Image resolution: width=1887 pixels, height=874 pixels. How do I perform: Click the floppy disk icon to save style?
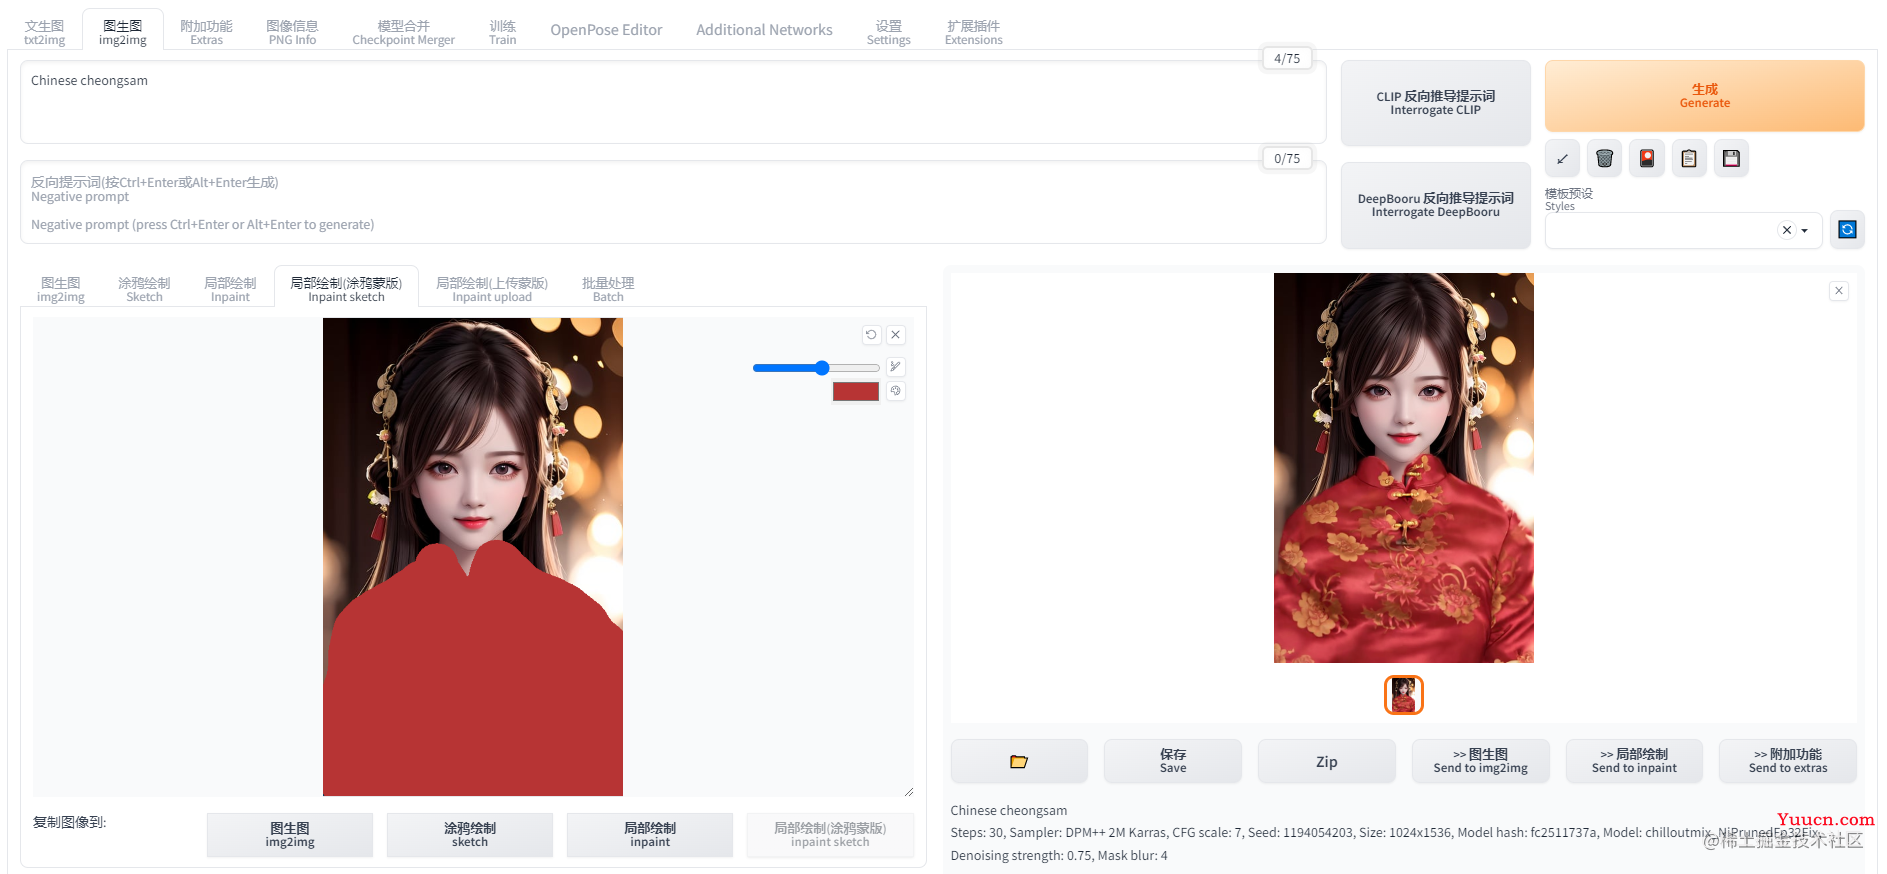coord(1731,159)
